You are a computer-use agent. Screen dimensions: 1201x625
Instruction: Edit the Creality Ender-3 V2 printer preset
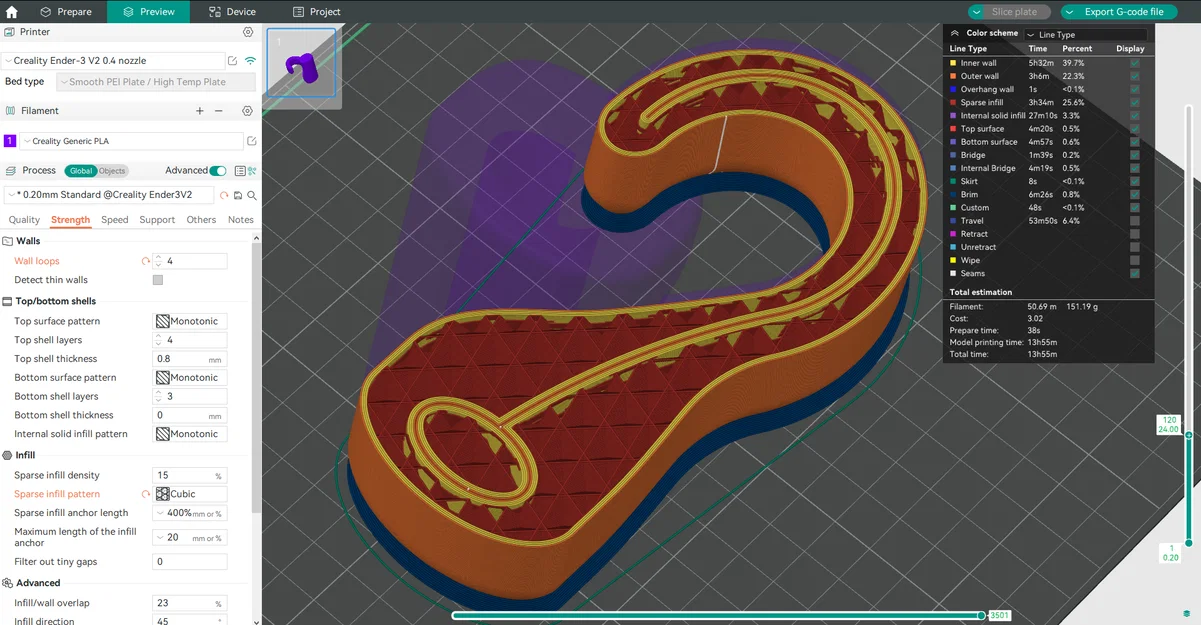[x=233, y=61]
